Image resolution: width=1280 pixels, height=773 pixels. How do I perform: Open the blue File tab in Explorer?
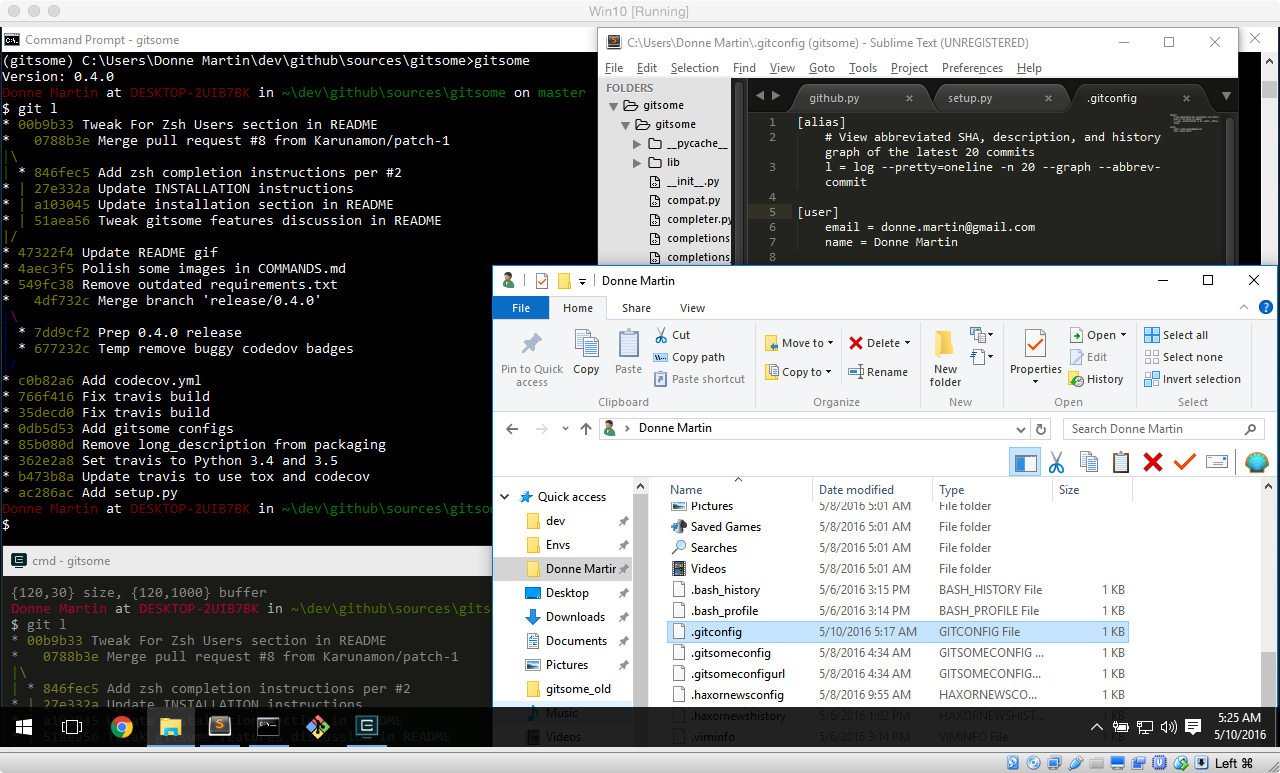pos(521,308)
